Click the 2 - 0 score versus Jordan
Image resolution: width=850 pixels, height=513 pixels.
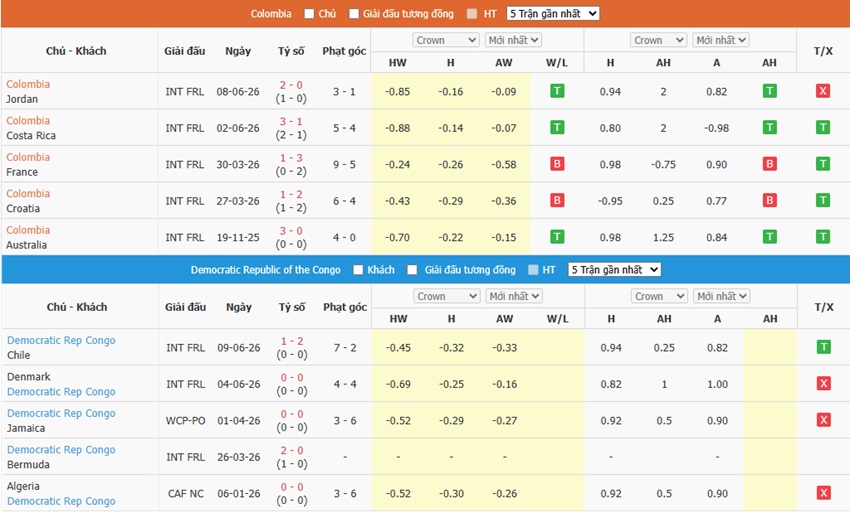click(291, 85)
